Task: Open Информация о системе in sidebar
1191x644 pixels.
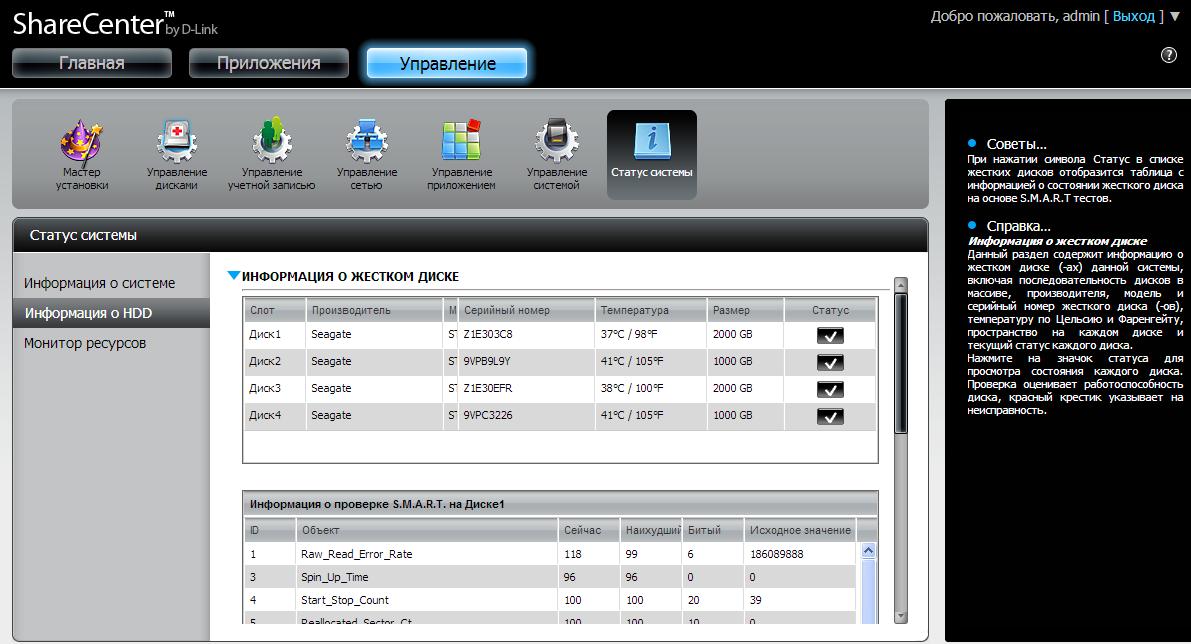Action: pyautogui.click(x=100, y=283)
